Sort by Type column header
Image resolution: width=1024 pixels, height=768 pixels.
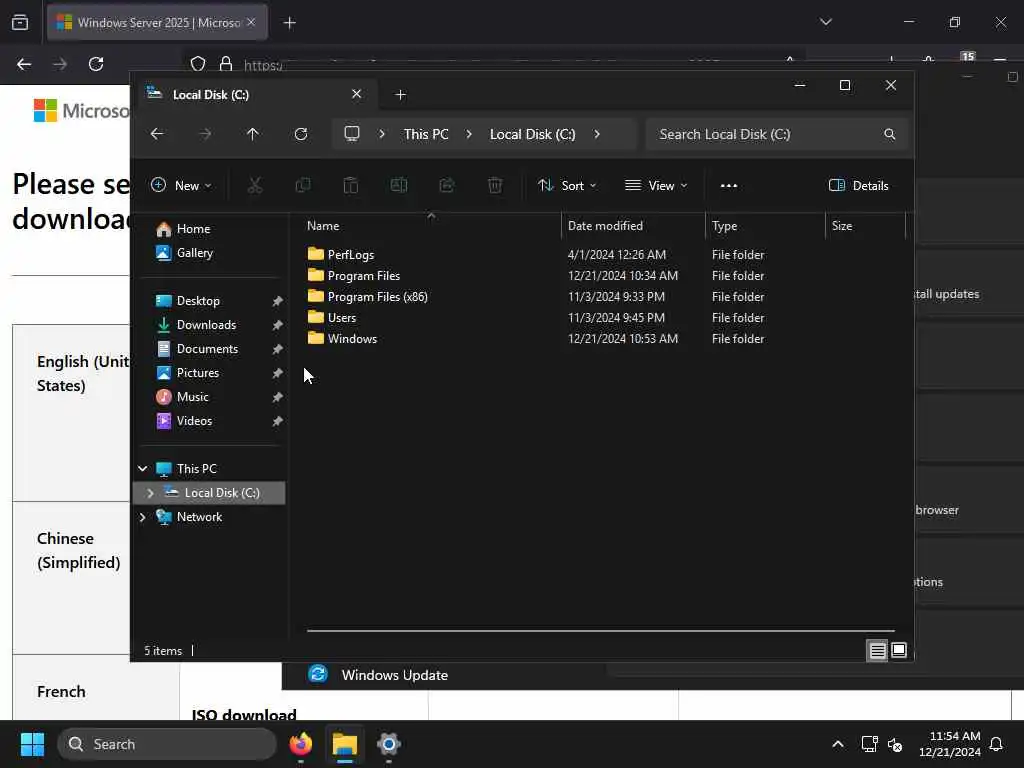[765, 225]
